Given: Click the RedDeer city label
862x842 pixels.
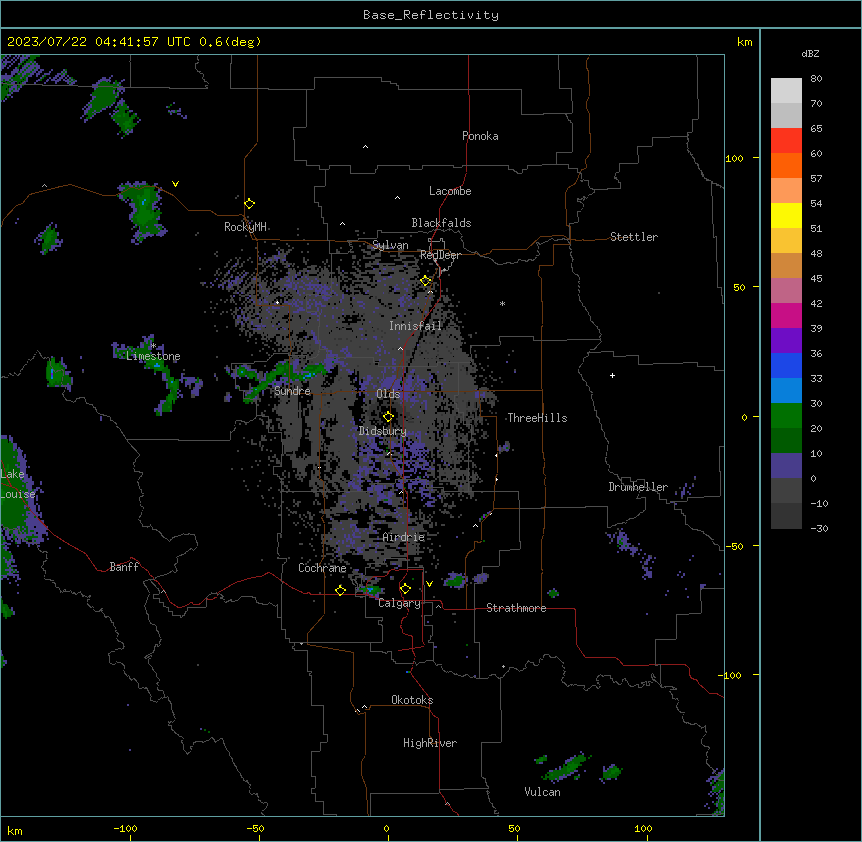Looking at the screenshot, I should point(440,255).
